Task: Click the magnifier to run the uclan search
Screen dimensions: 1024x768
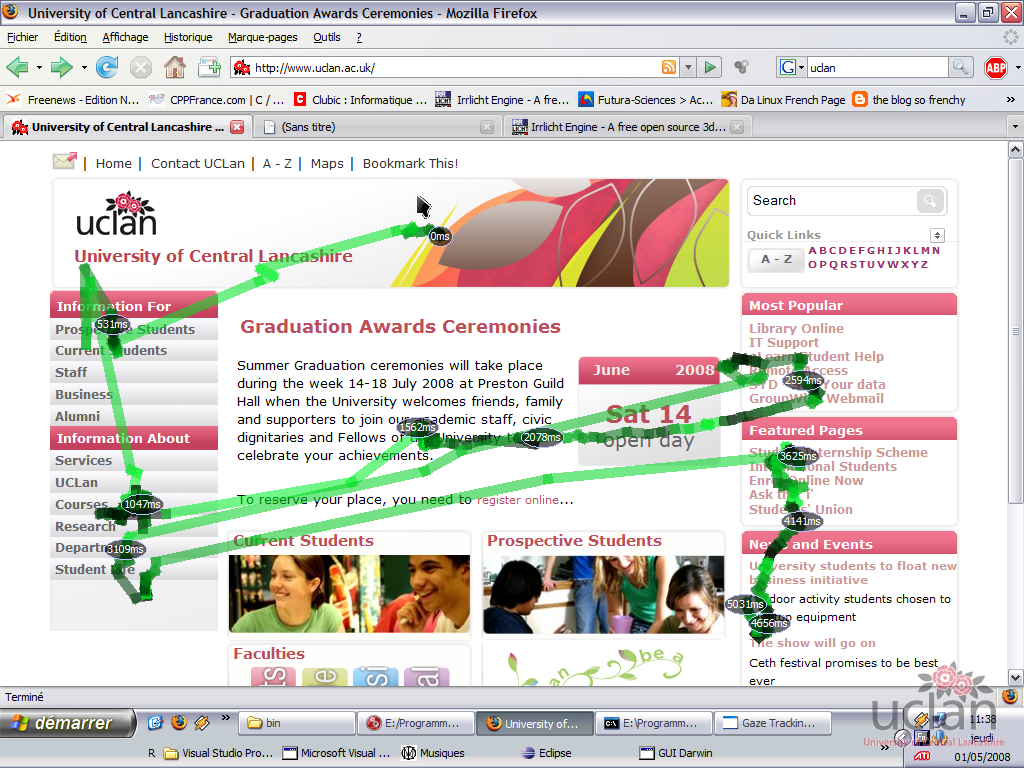Action: (x=960, y=67)
